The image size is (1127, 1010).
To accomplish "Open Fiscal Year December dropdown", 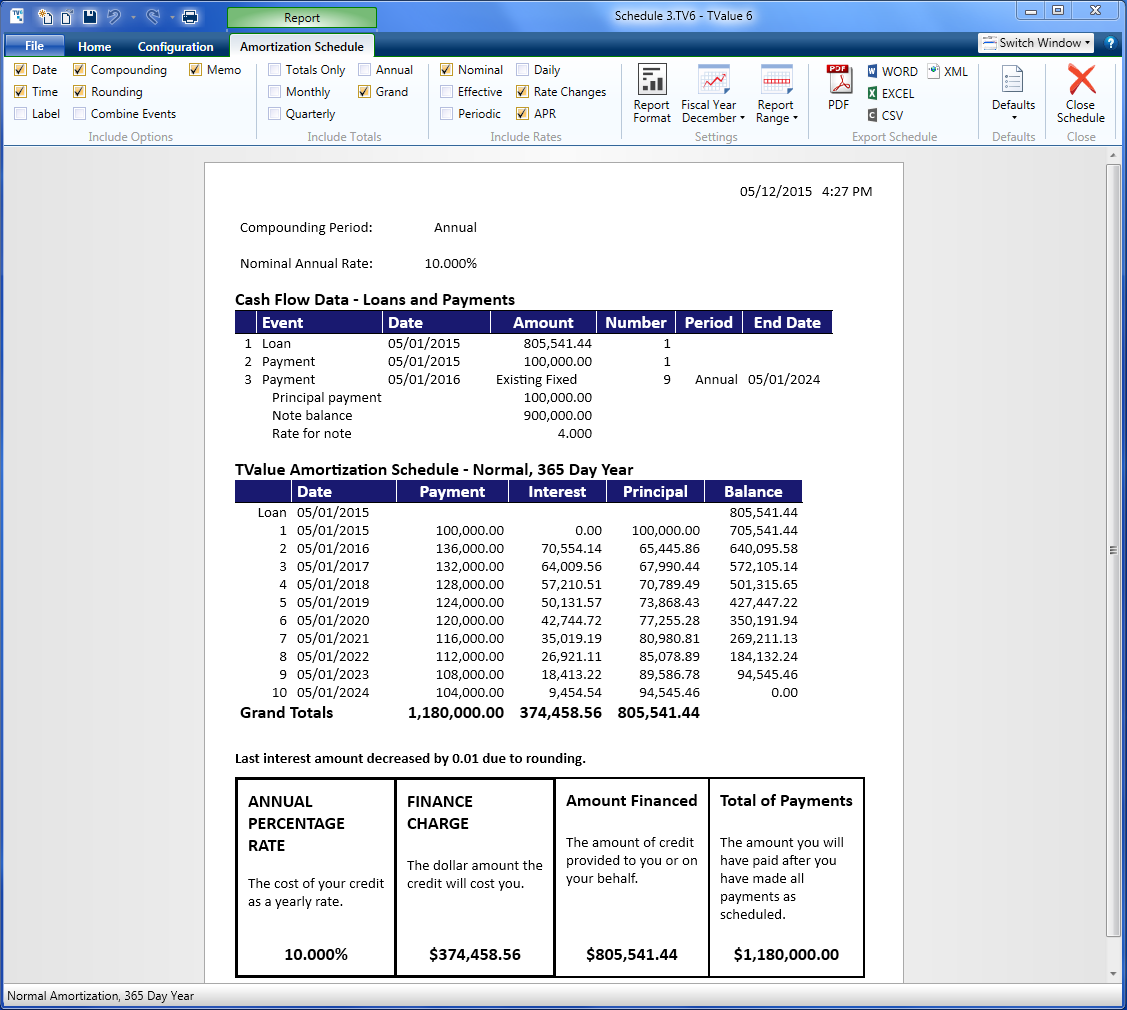I will click(x=742, y=118).
